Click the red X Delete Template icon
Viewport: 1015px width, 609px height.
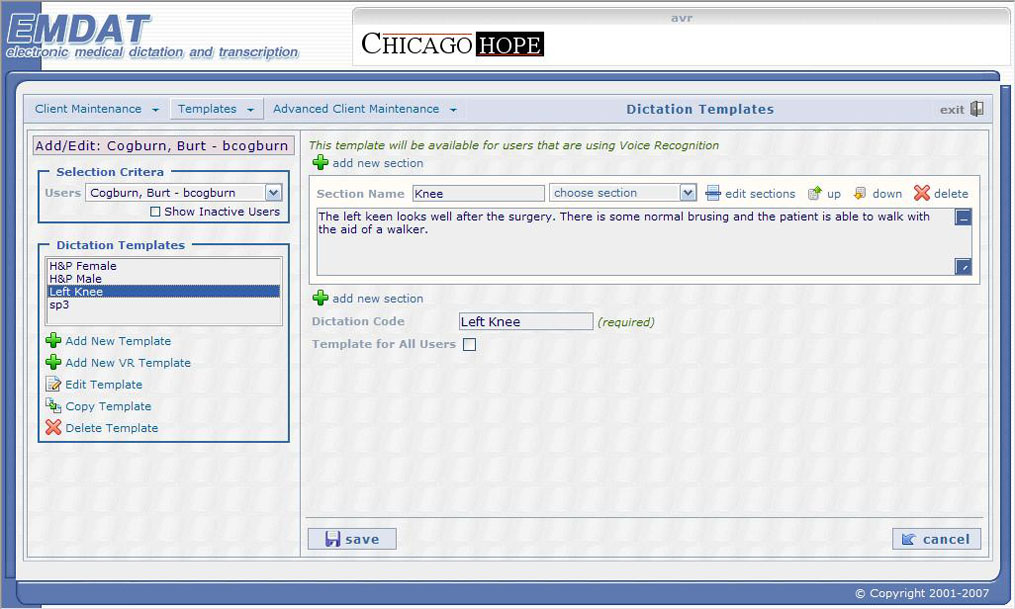point(54,428)
